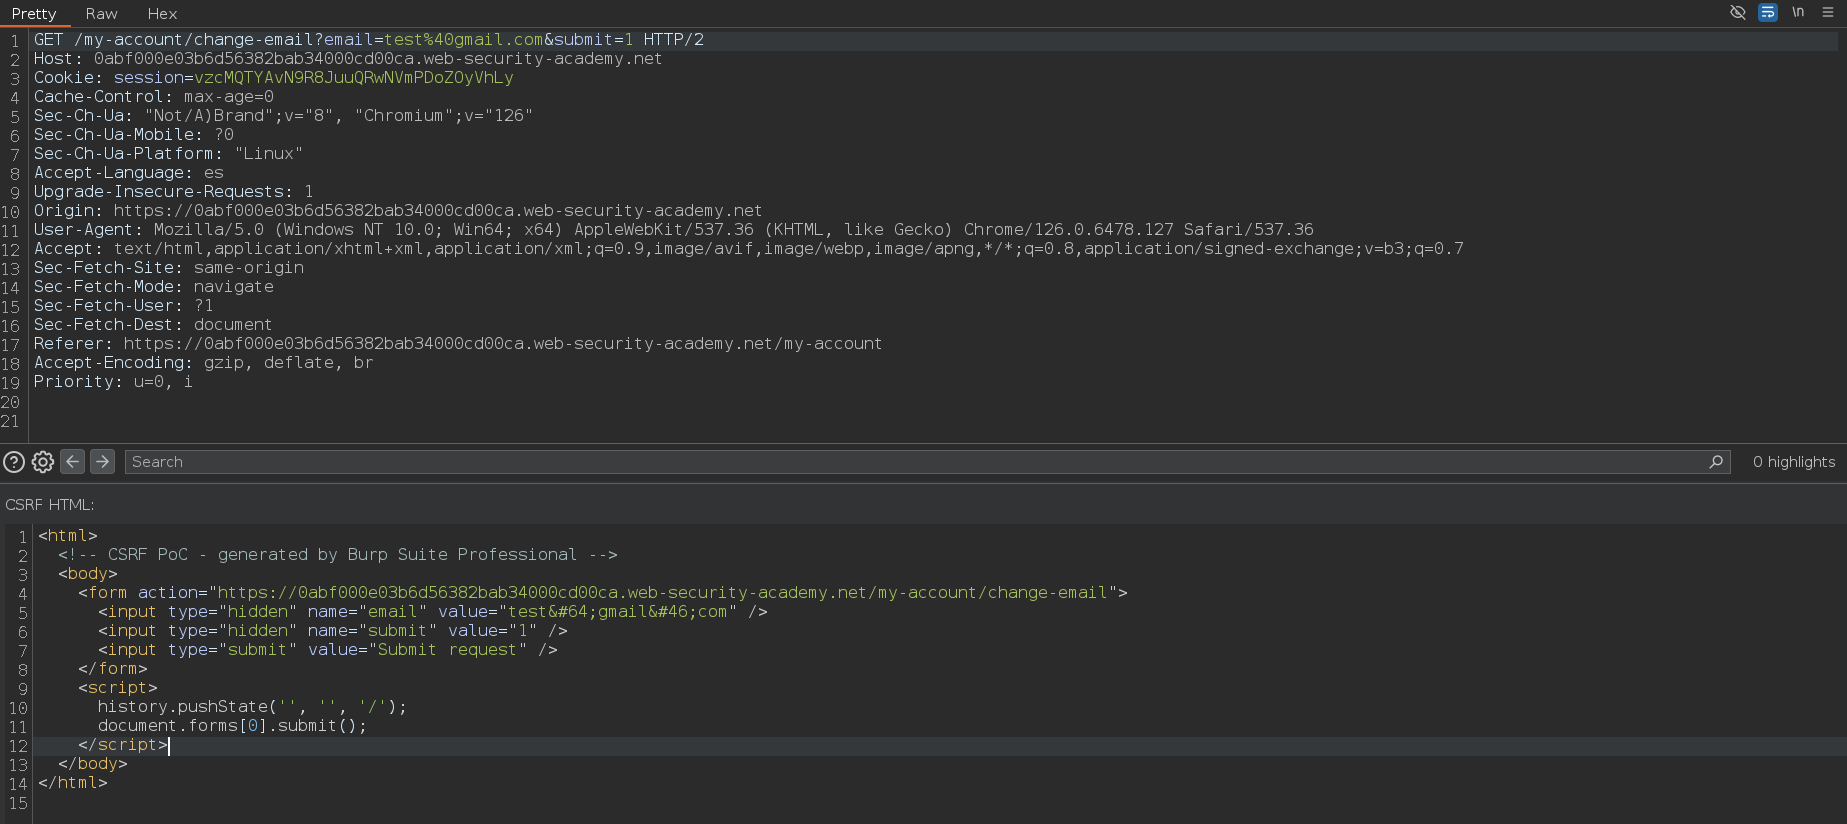Screen dimensions: 1847x824
Task: Click the session cookie value
Action: [x=354, y=78]
